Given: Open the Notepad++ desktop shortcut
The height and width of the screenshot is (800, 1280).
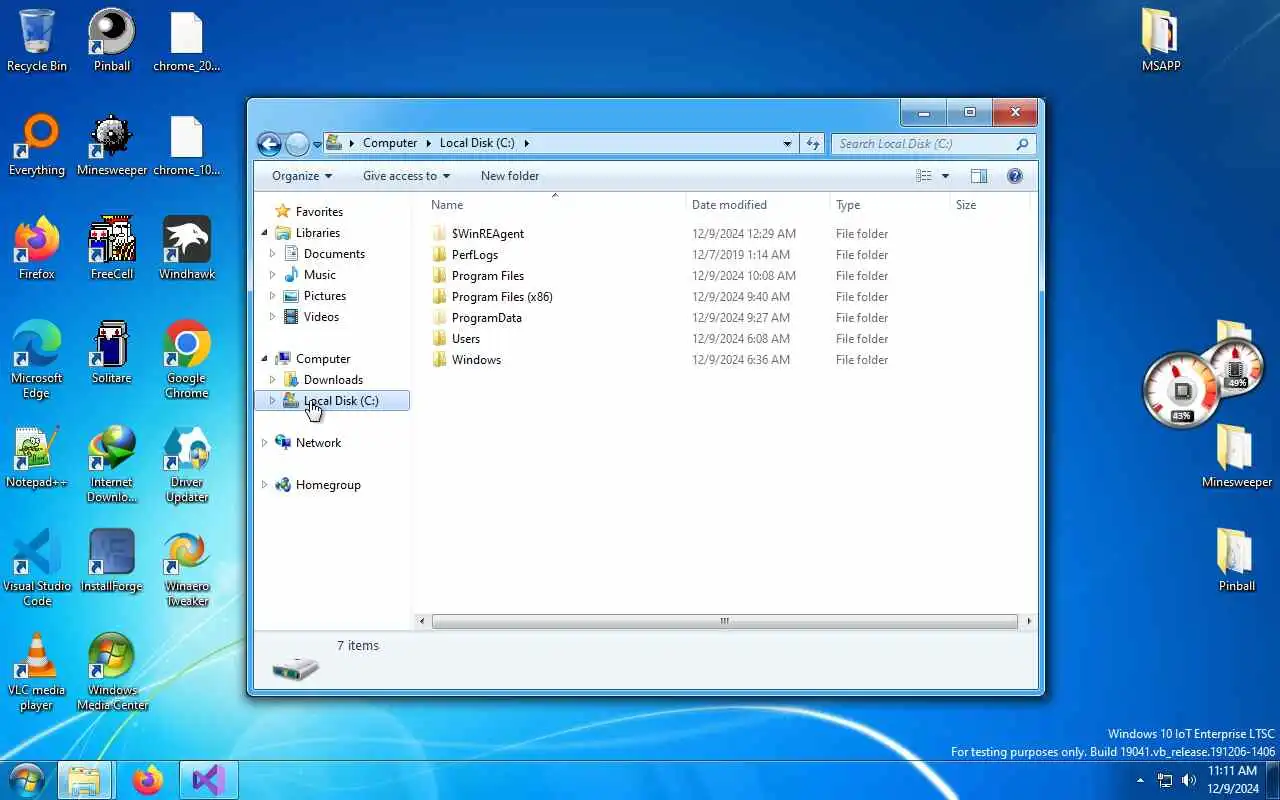Looking at the screenshot, I should click(37, 457).
